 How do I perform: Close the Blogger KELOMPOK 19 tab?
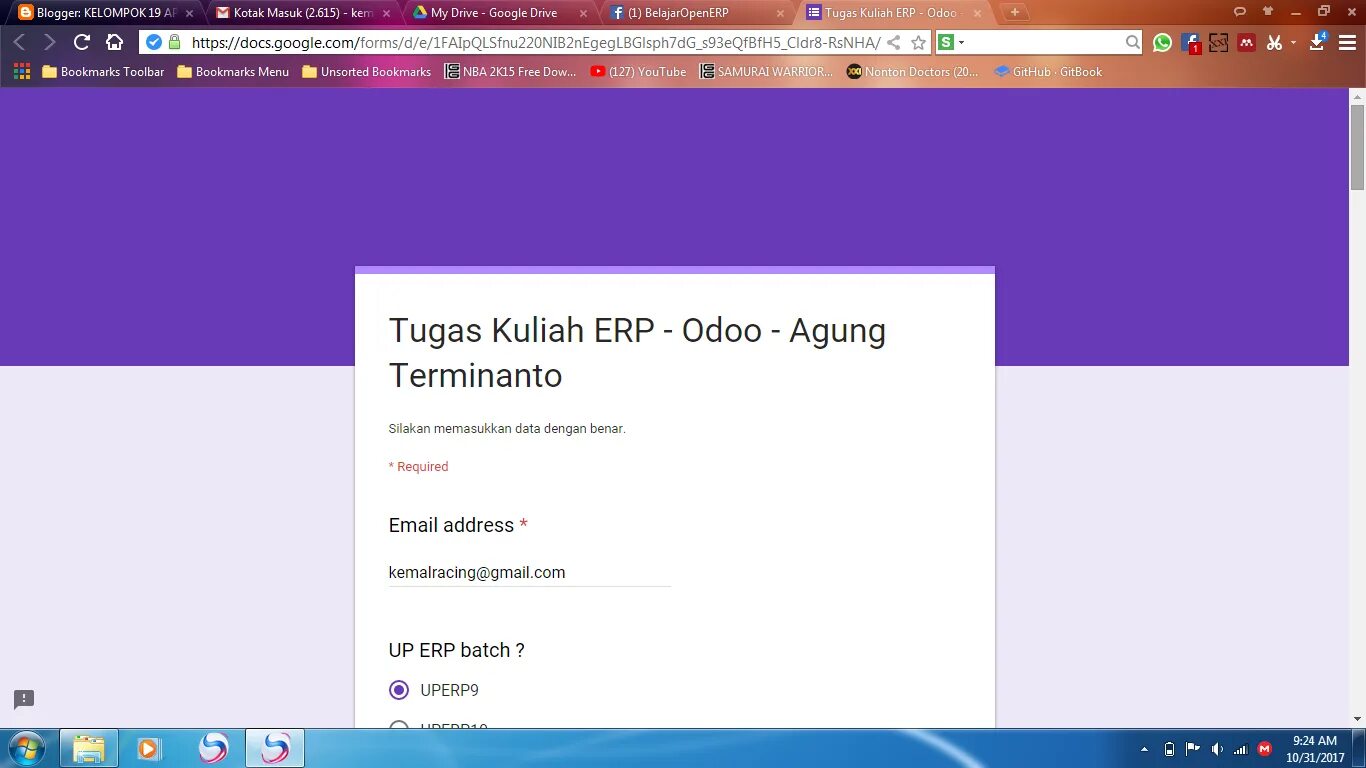coord(189,13)
